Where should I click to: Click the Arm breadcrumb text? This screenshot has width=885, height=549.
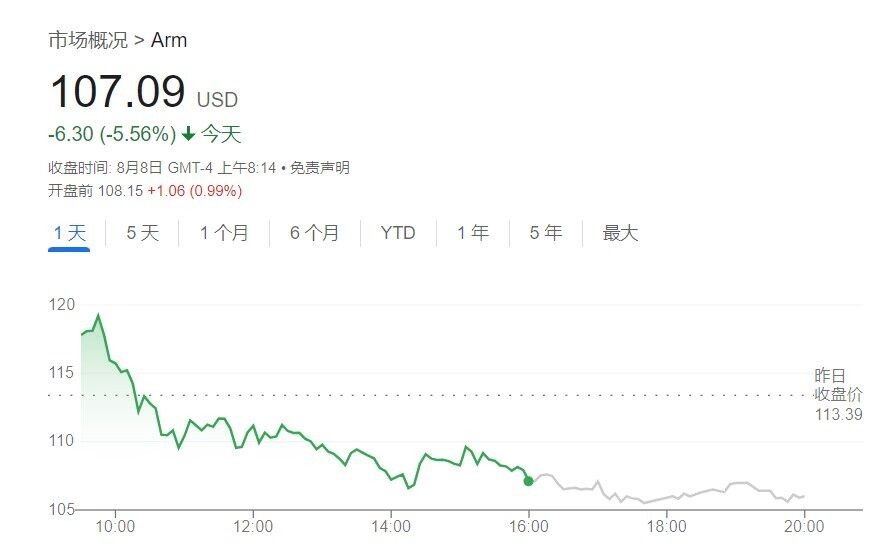coord(170,41)
